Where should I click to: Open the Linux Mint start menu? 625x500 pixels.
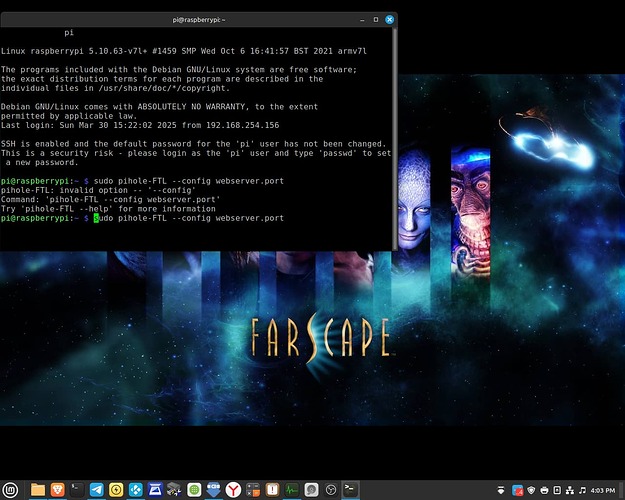coord(11,490)
